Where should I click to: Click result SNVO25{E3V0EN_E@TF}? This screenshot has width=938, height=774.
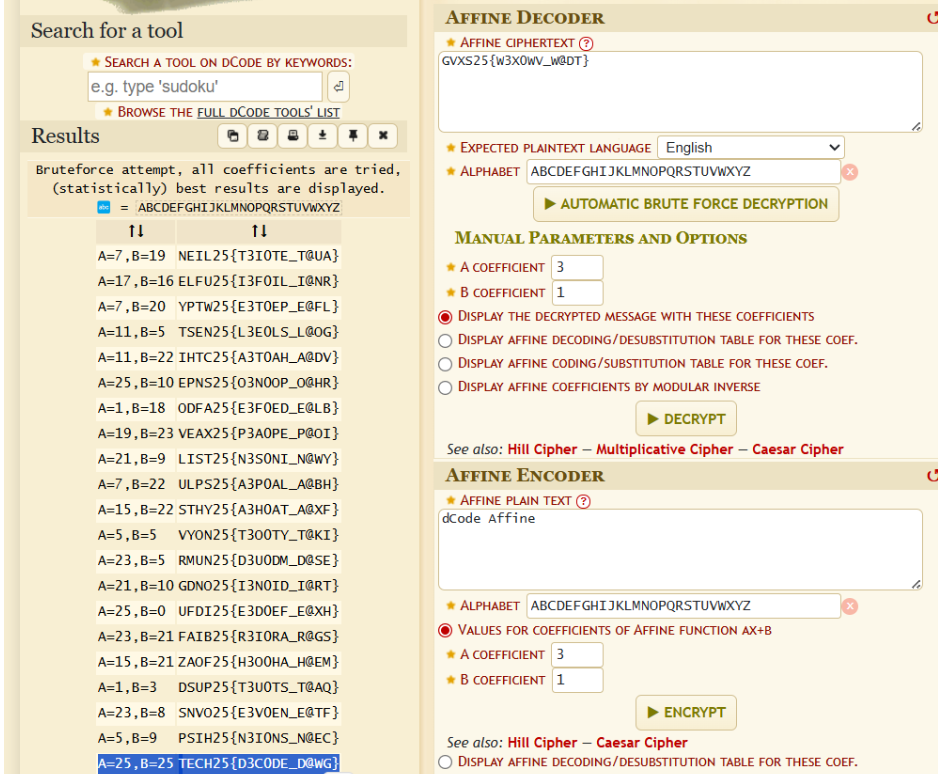tap(258, 712)
